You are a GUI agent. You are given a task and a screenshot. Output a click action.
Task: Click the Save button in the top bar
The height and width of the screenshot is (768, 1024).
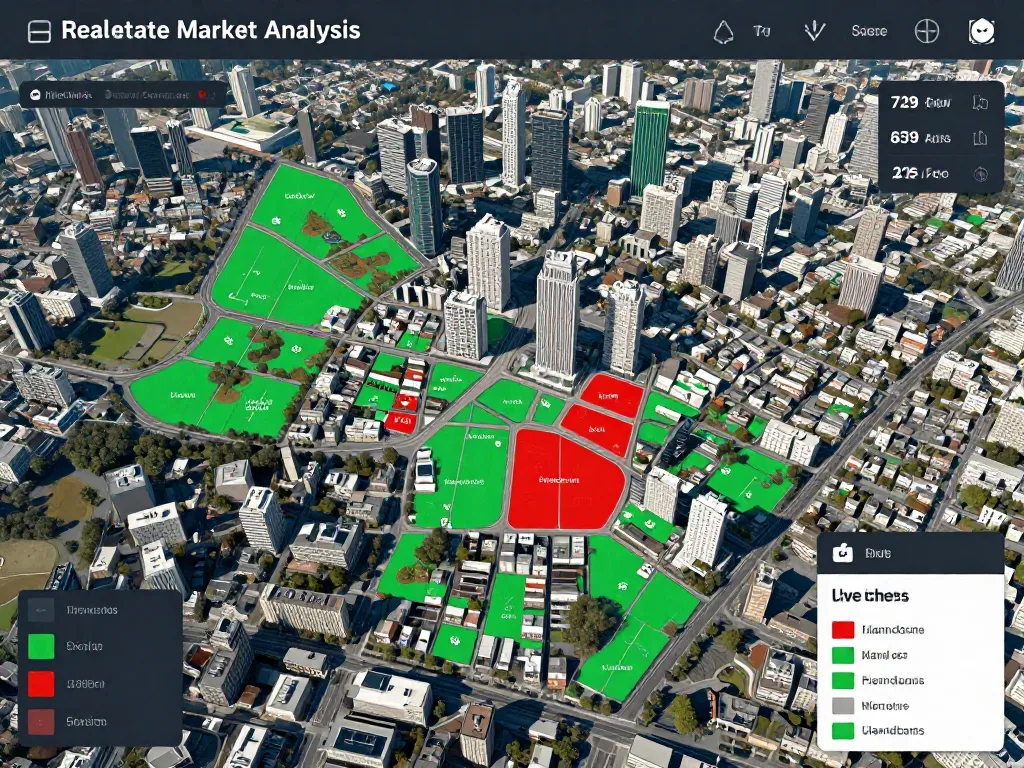(869, 32)
